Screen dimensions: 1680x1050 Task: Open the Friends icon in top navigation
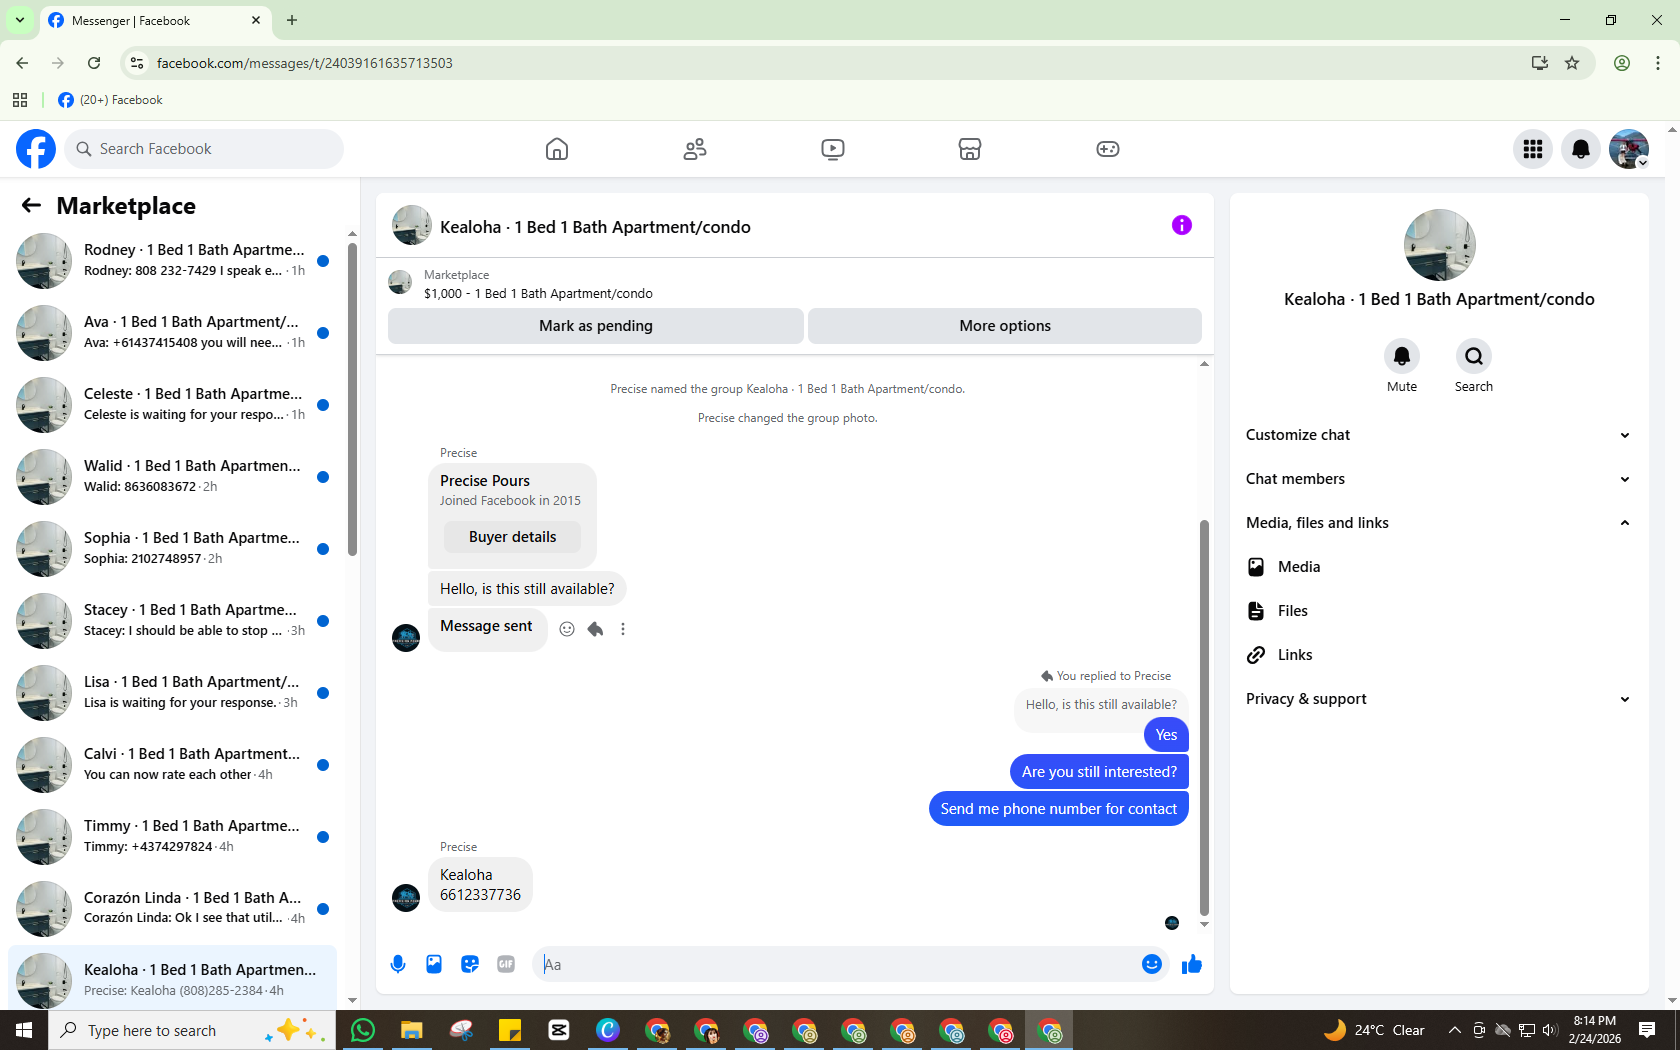[x=695, y=149]
